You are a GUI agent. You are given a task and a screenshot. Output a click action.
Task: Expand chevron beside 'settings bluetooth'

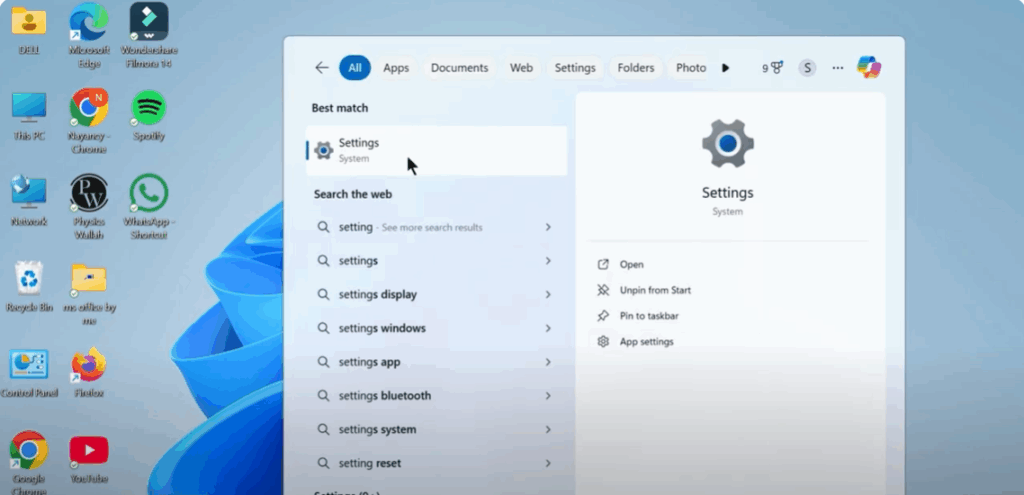[x=548, y=396]
